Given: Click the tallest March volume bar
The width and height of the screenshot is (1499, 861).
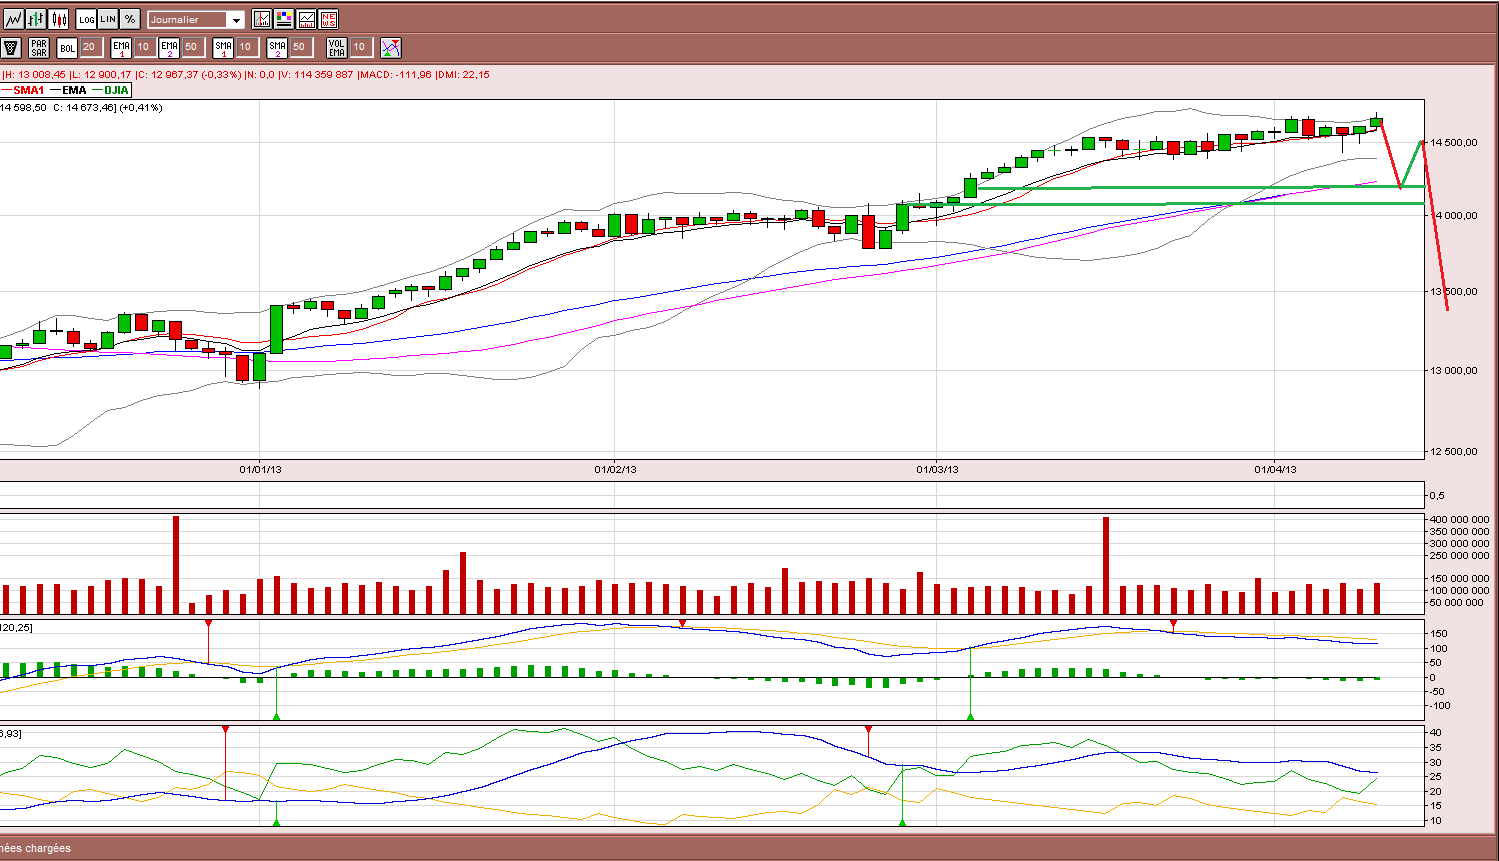Looking at the screenshot, I should click(1106, 565).
